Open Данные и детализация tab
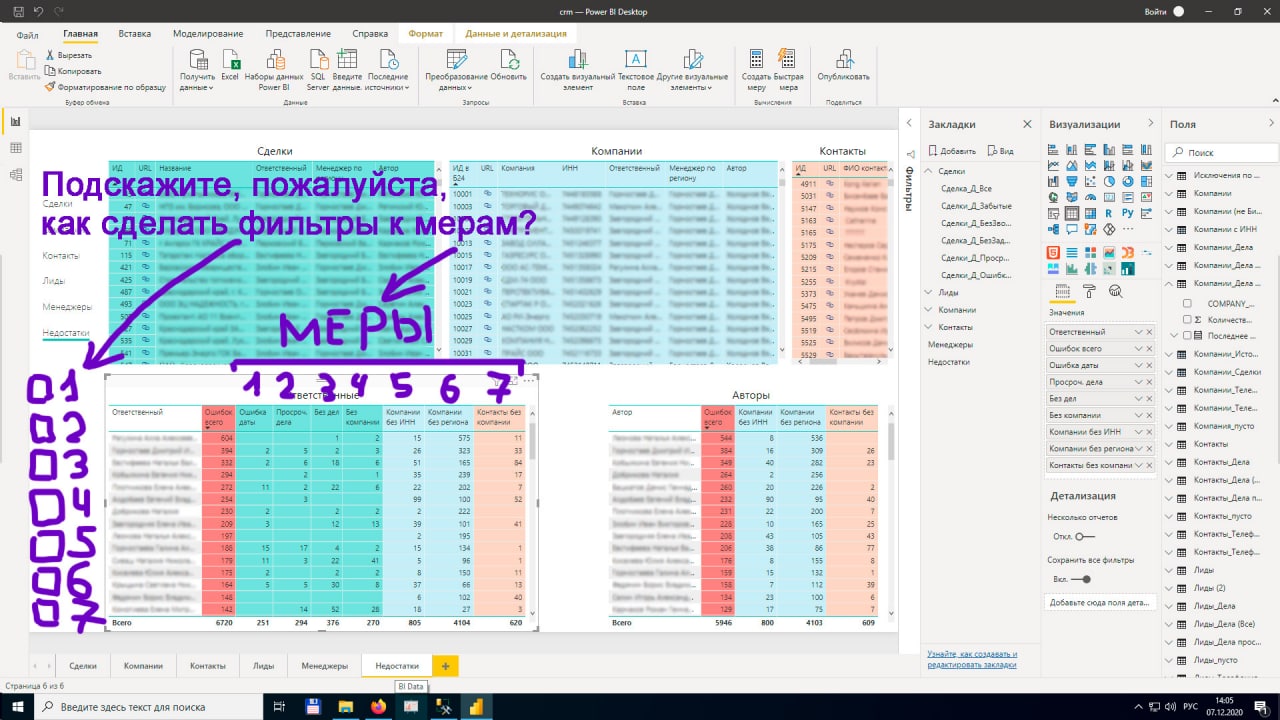Image resolution: width=1280 pixels, height=720 pixels. pyautogui.click(x=516, y=34)
